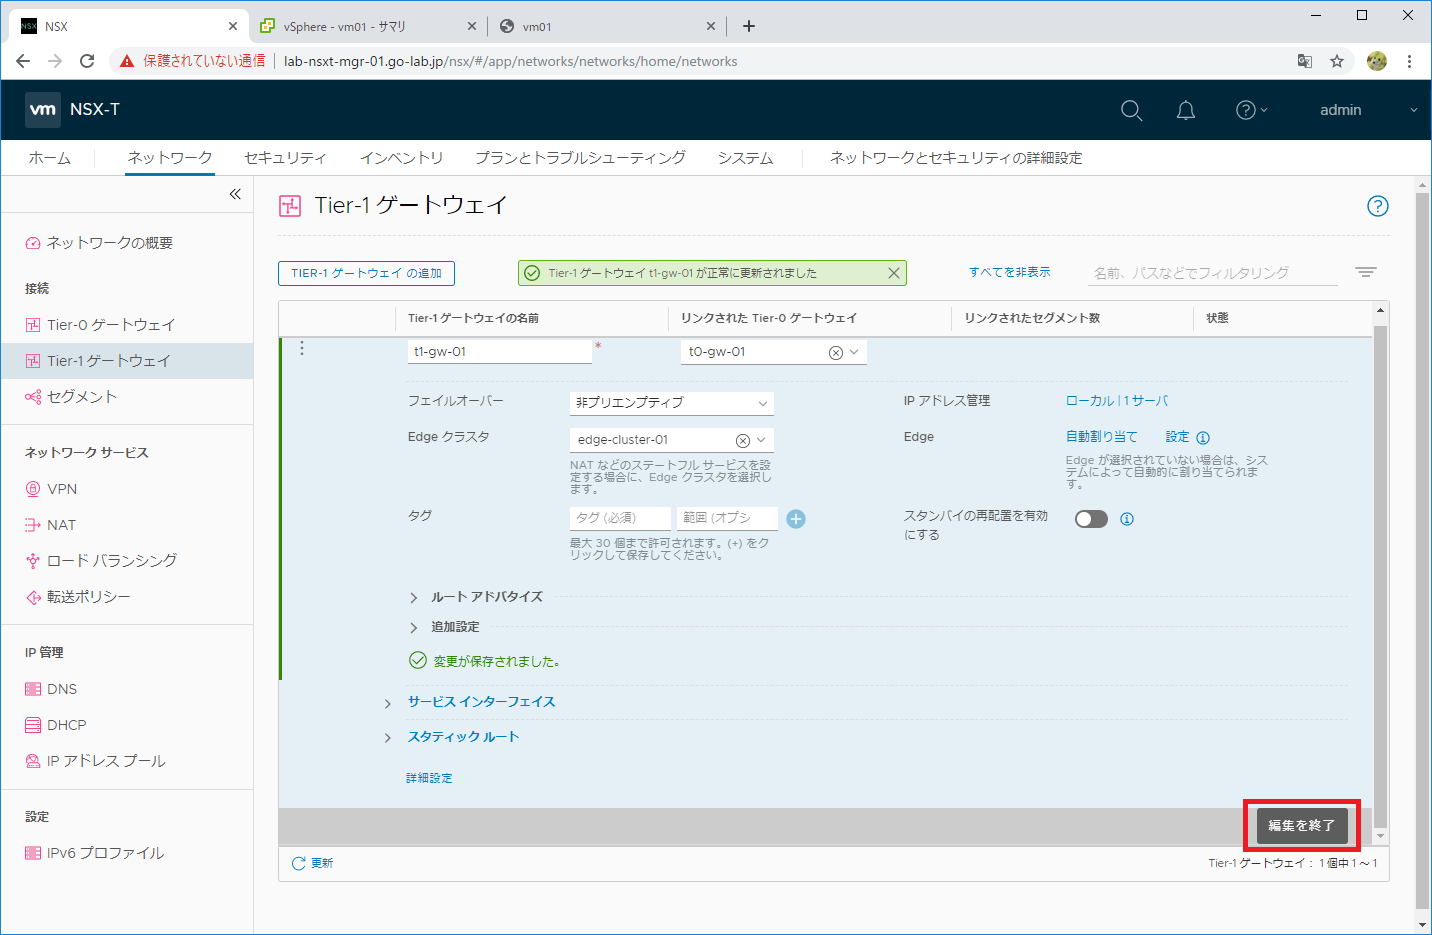
Task: Open ネットワークとセキュリティの詳細設定 tab
Action: pyautogui.click(x=956, y=158)
